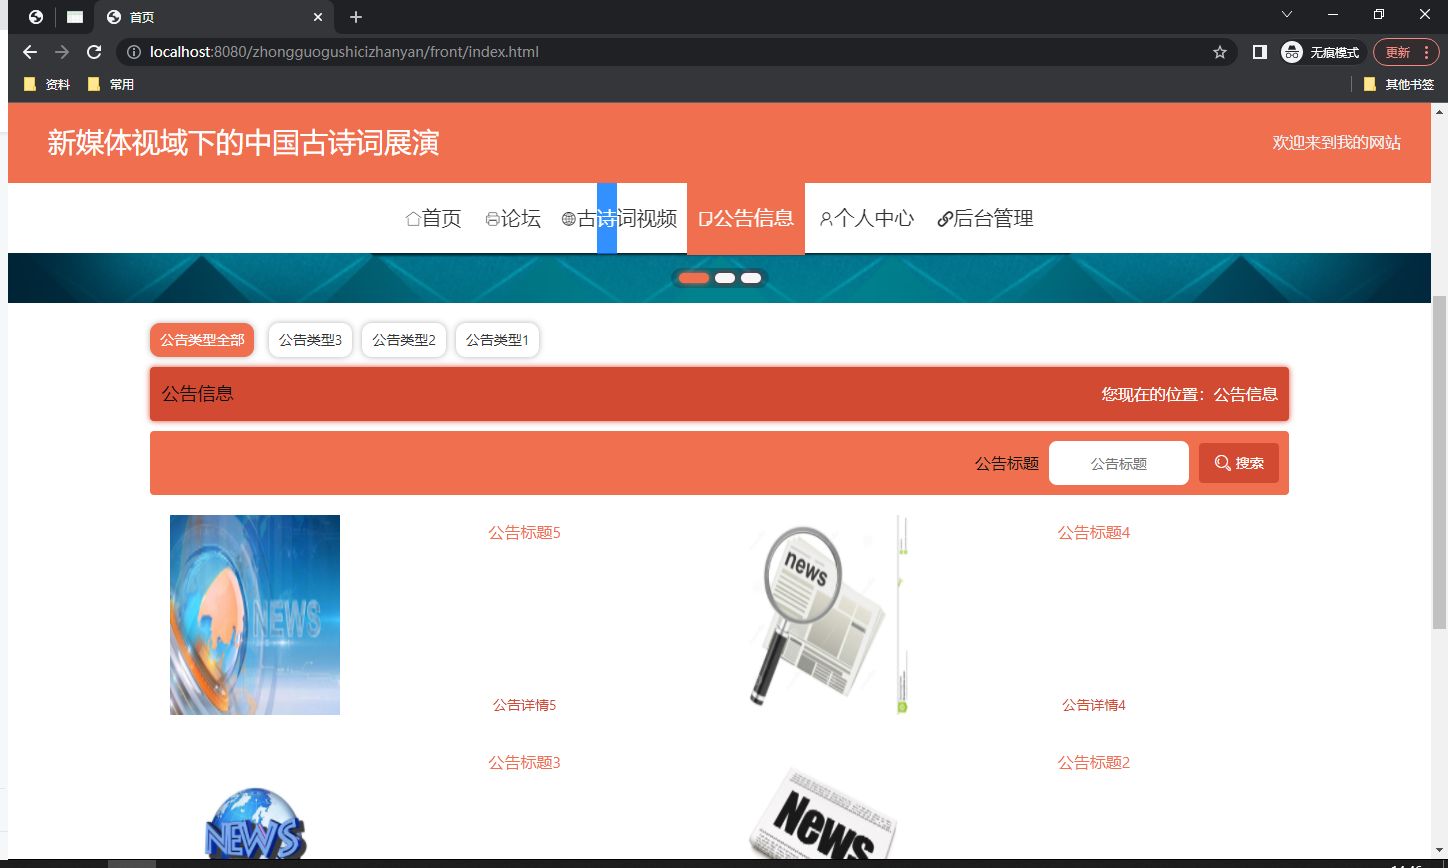Select the third carousel indicator dot
1448x868 pixels.
[x=750, y=277]
